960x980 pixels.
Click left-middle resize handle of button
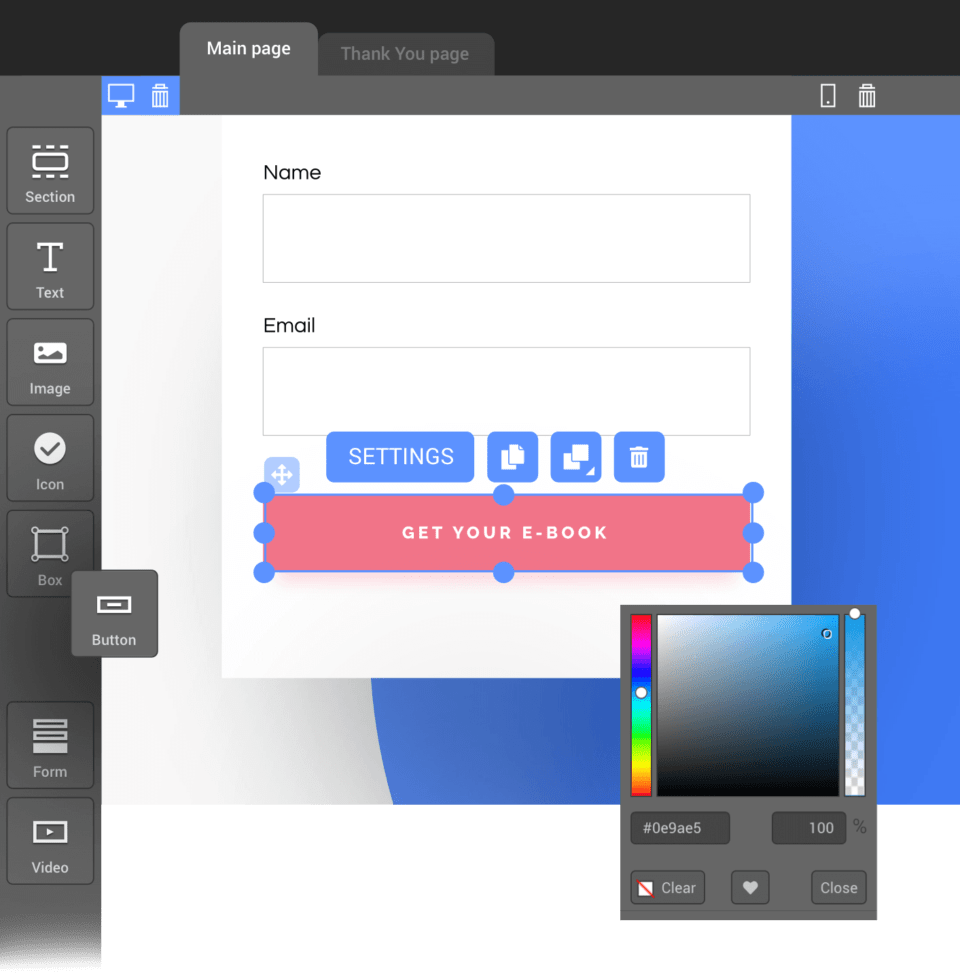(264, 533)
